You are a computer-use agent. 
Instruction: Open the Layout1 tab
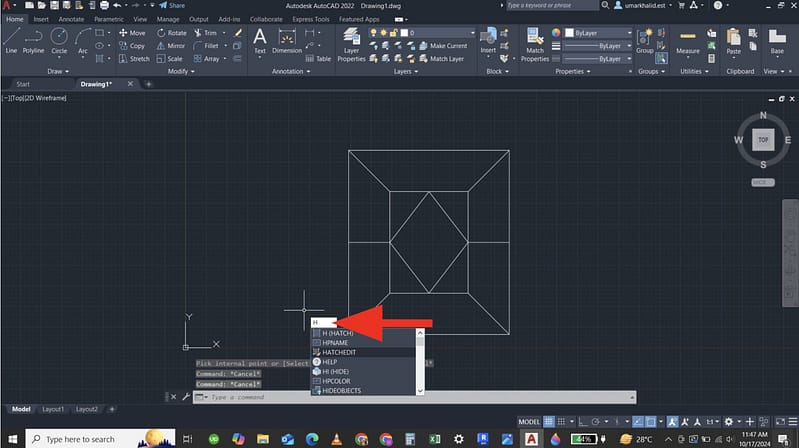(53, 409)
